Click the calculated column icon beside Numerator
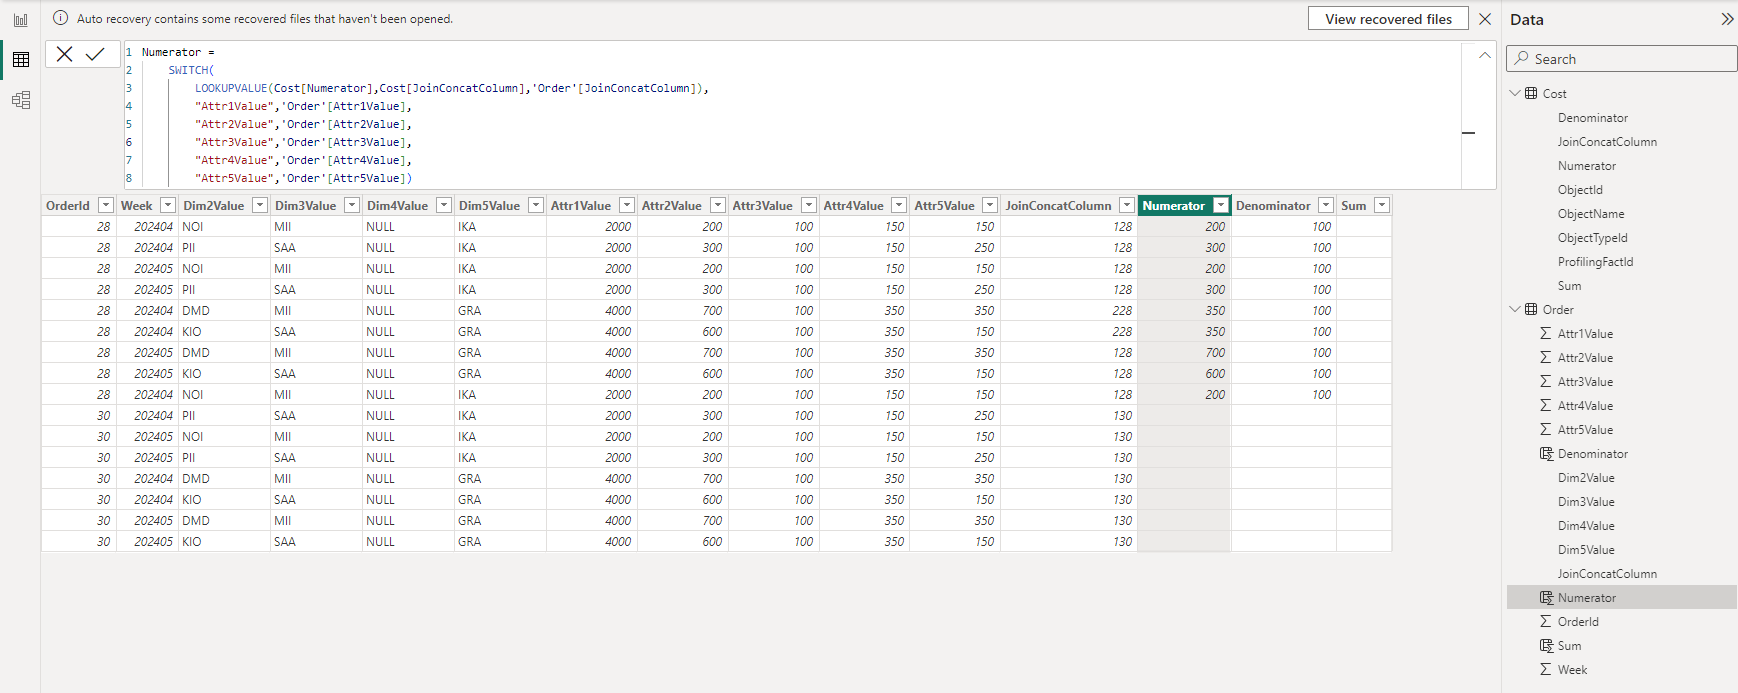Screen dimensions: 1738x693 1546,598
